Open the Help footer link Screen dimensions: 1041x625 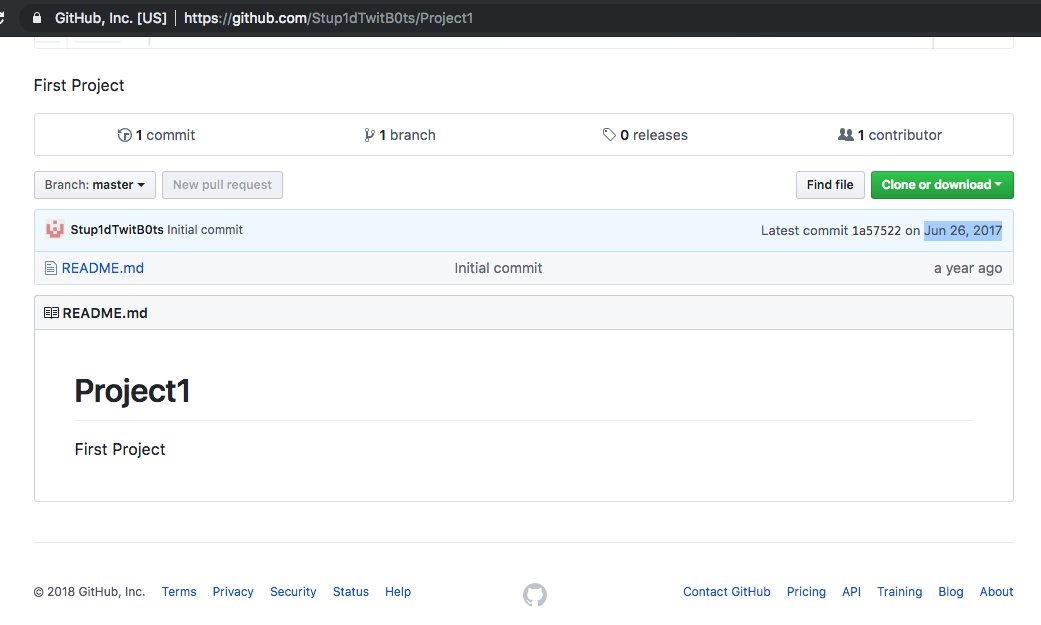tap(398, 592)
